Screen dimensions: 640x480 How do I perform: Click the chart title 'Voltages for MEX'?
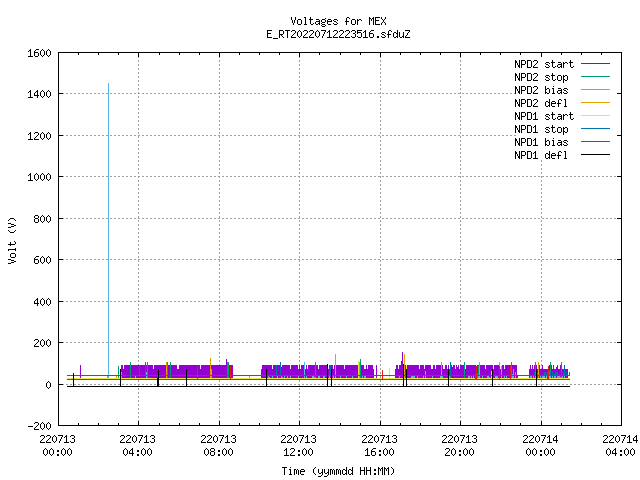click(x=338, y=21)
